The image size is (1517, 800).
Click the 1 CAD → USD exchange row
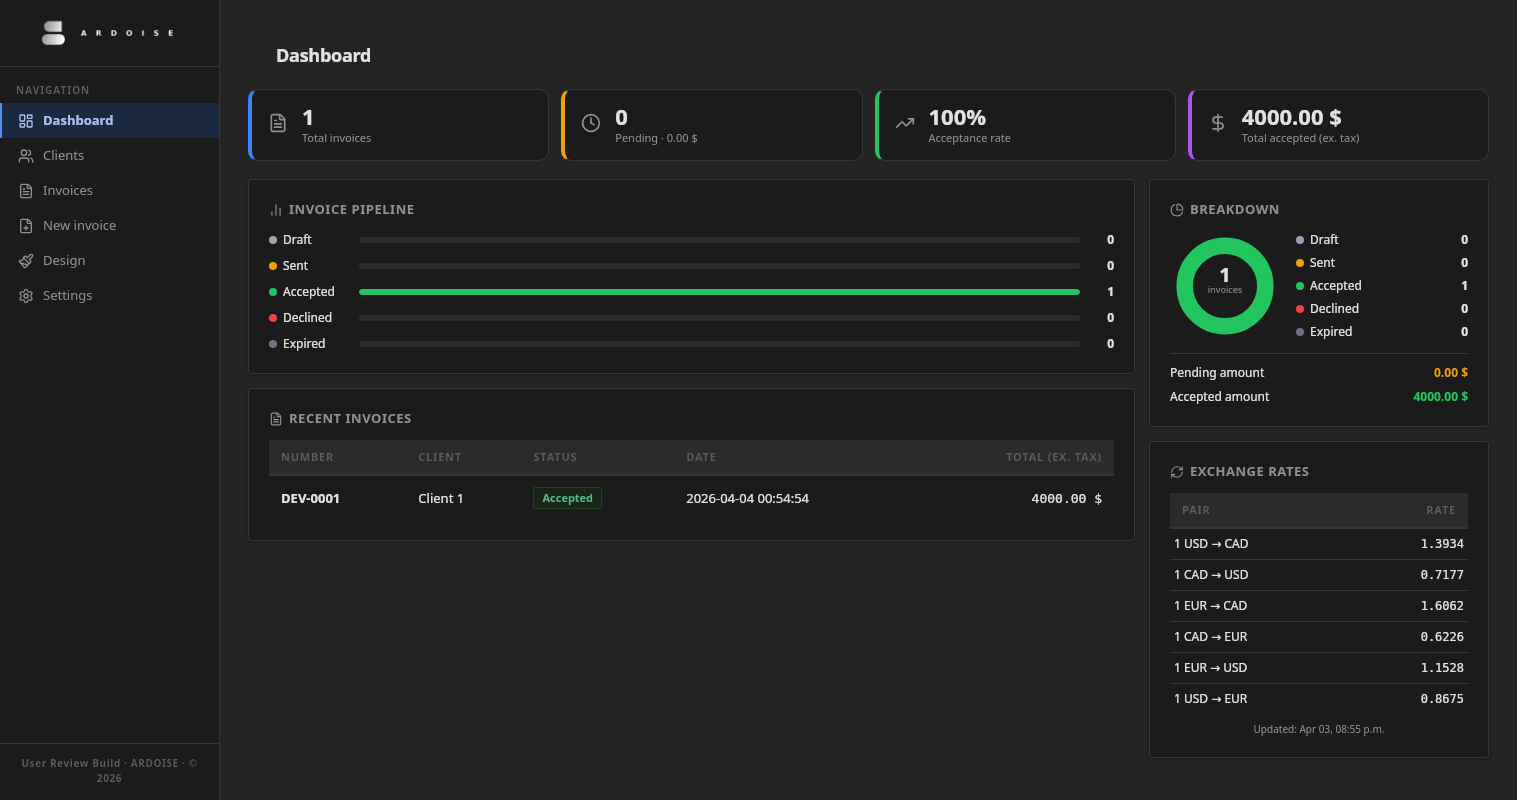click(1319, 575)
